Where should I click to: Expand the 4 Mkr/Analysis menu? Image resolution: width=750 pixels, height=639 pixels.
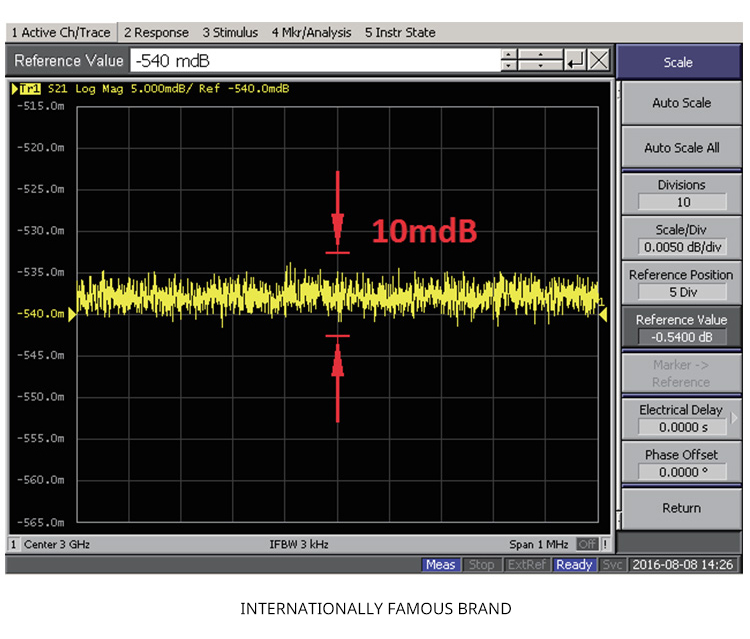311,33
